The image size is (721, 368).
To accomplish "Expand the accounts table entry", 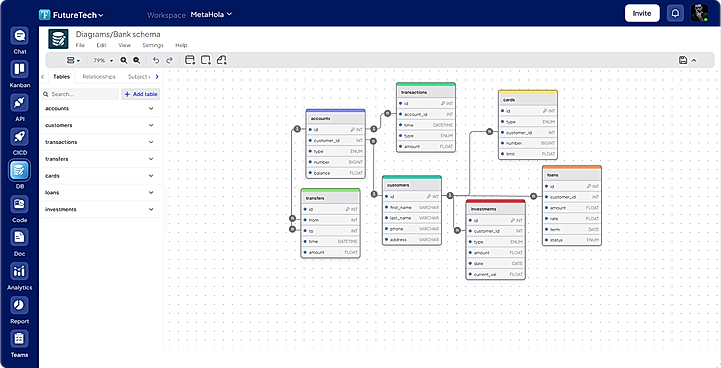I will (x=100, y=109).
